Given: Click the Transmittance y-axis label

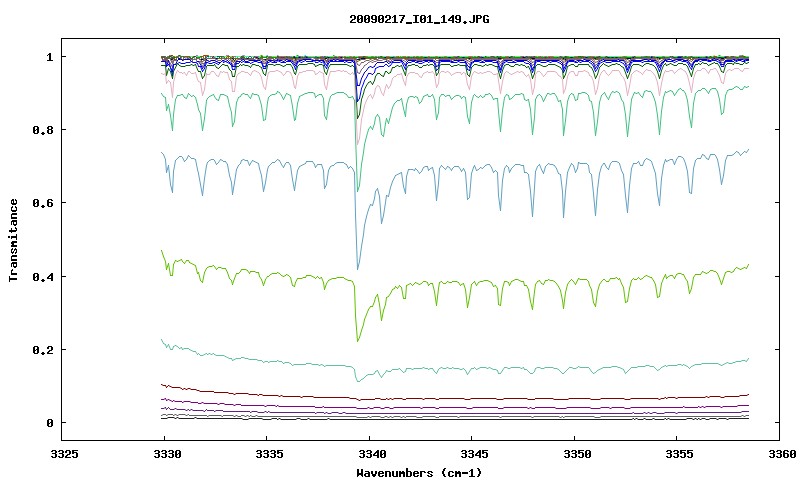Looking at the screenshot, I should (14, 240).
